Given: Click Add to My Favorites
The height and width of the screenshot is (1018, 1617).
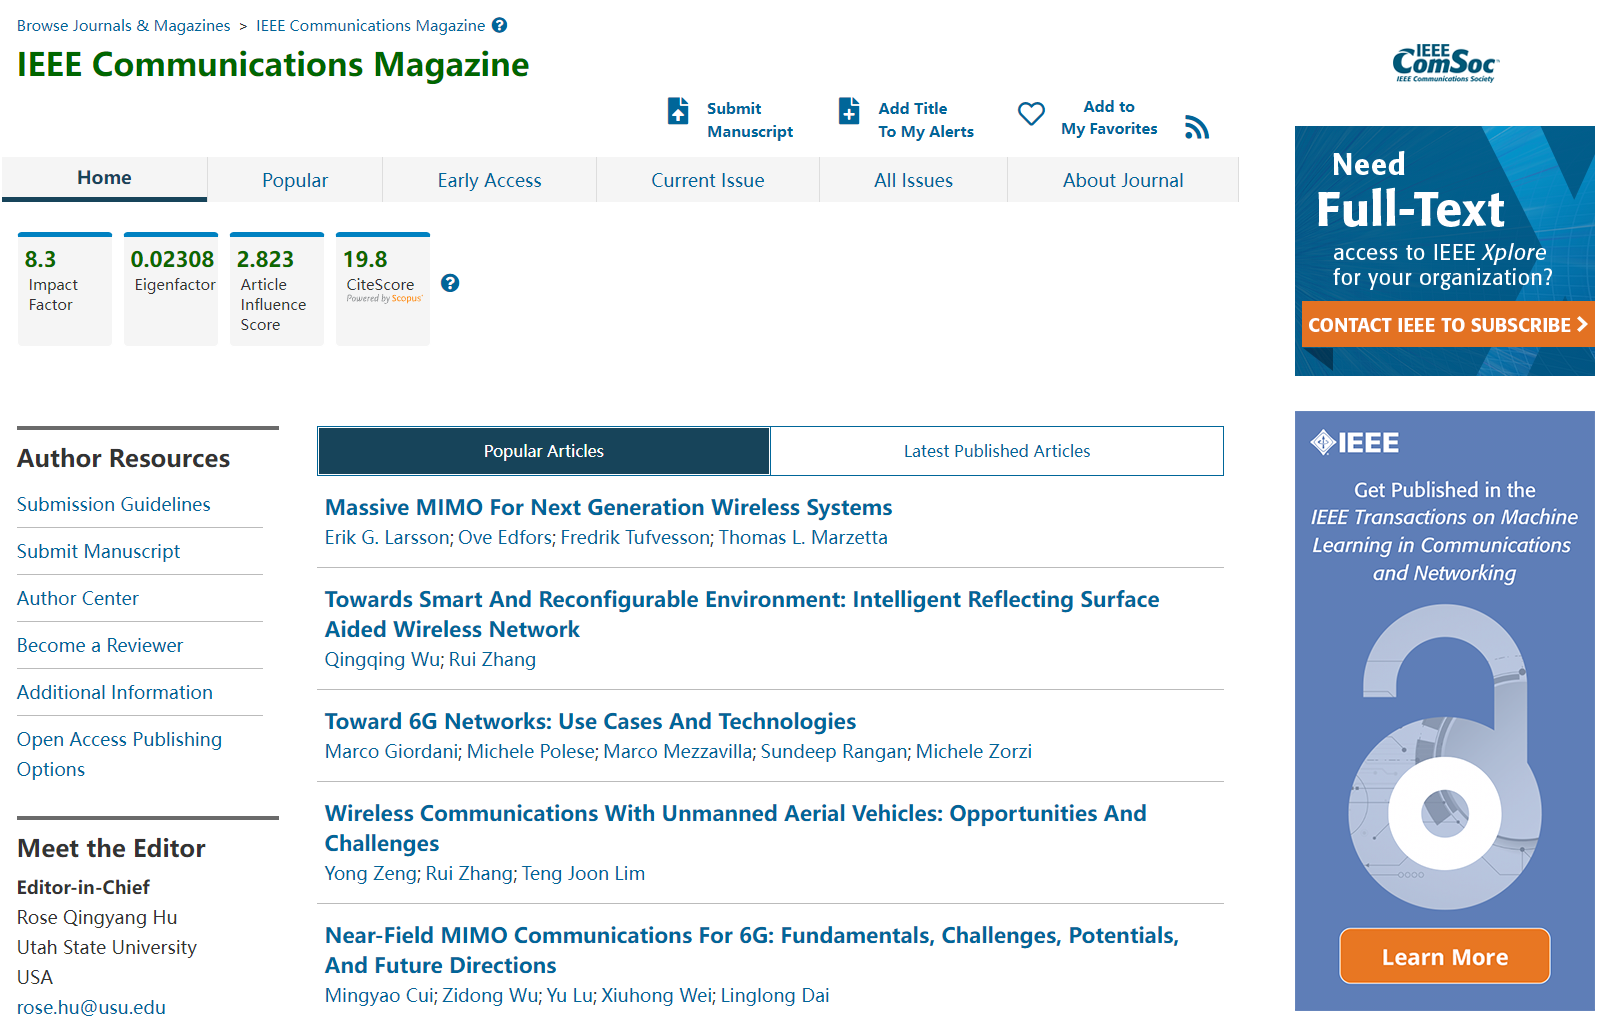Looking at the screenshot, I should (x=1109, y=118).
